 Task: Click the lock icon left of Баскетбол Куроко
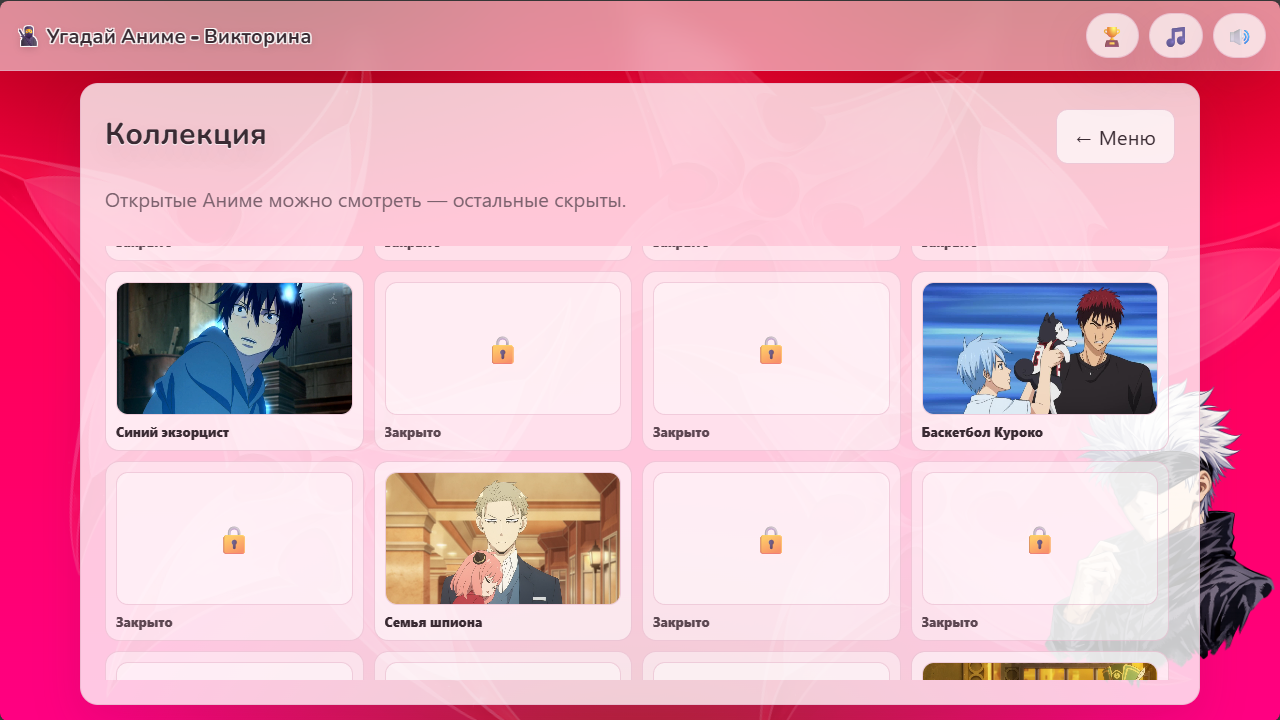coord(770,351)
